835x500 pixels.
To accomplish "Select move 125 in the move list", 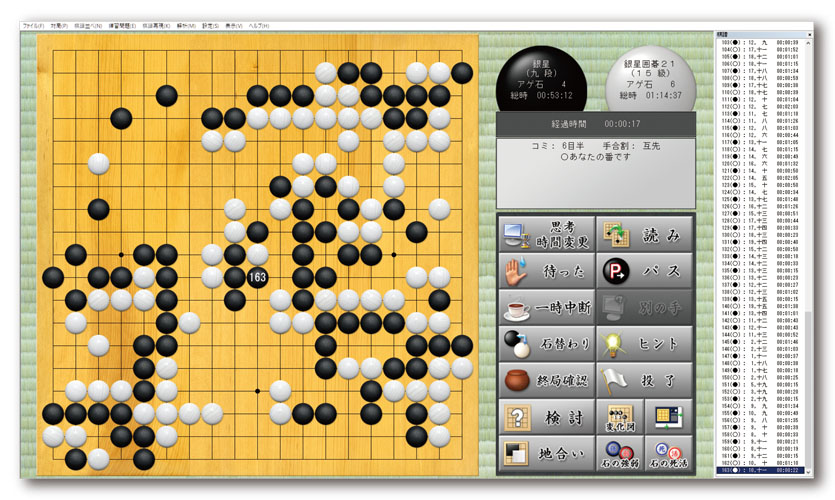I will [x=760, y=199].
